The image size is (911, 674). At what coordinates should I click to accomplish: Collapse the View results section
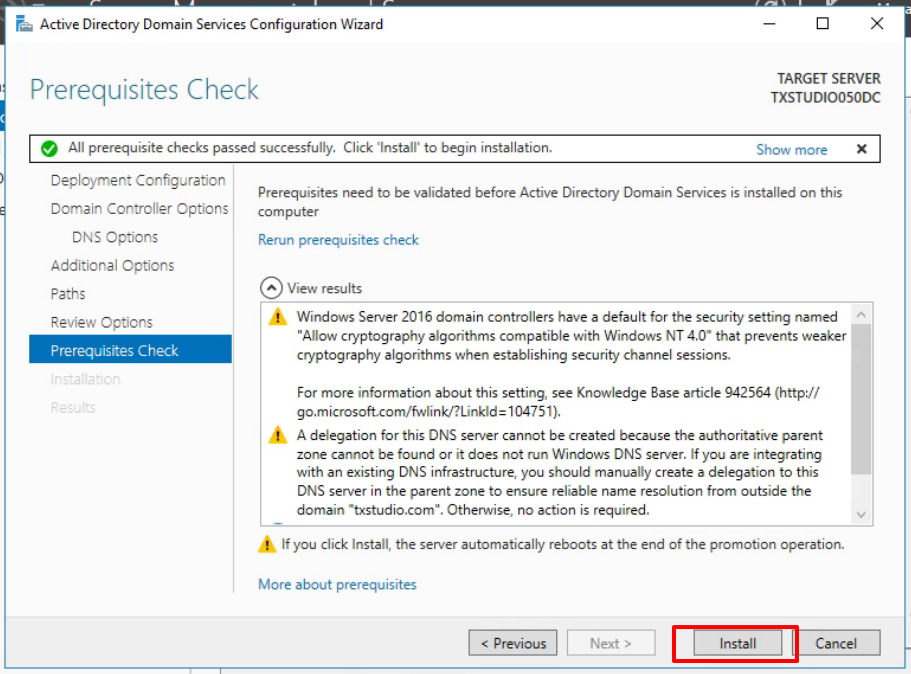click(x=271, y=288)
